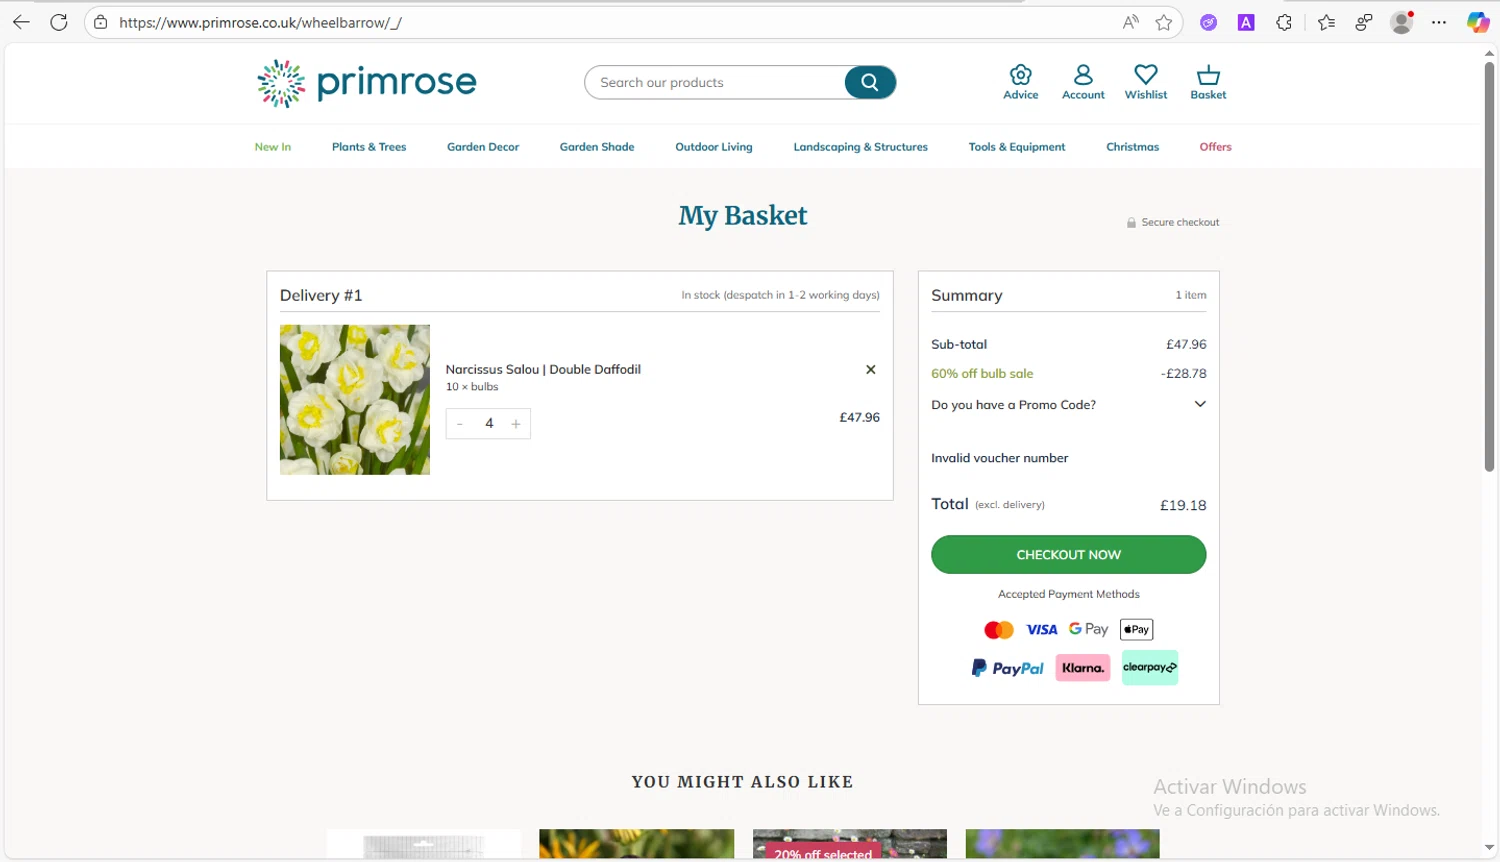
Task: Open the Wishlist heart icon
Action: point(1145,81)
